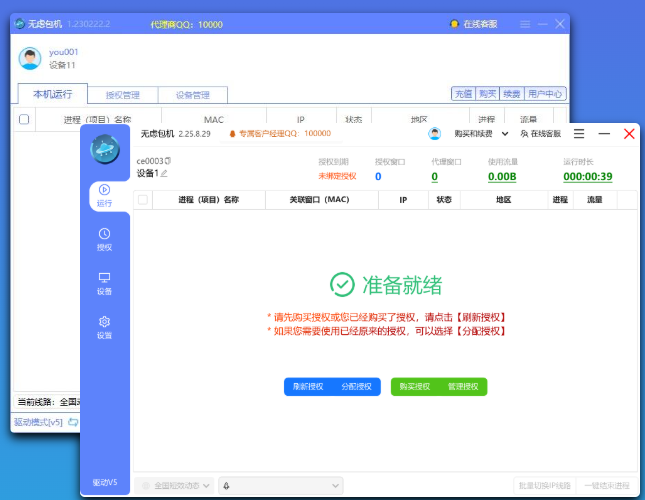This screenshot has height=500, width=645.
Task: Click 代理商QQ: 10000 text in back window
Action: pyautogui.click(x=186, y=24)
